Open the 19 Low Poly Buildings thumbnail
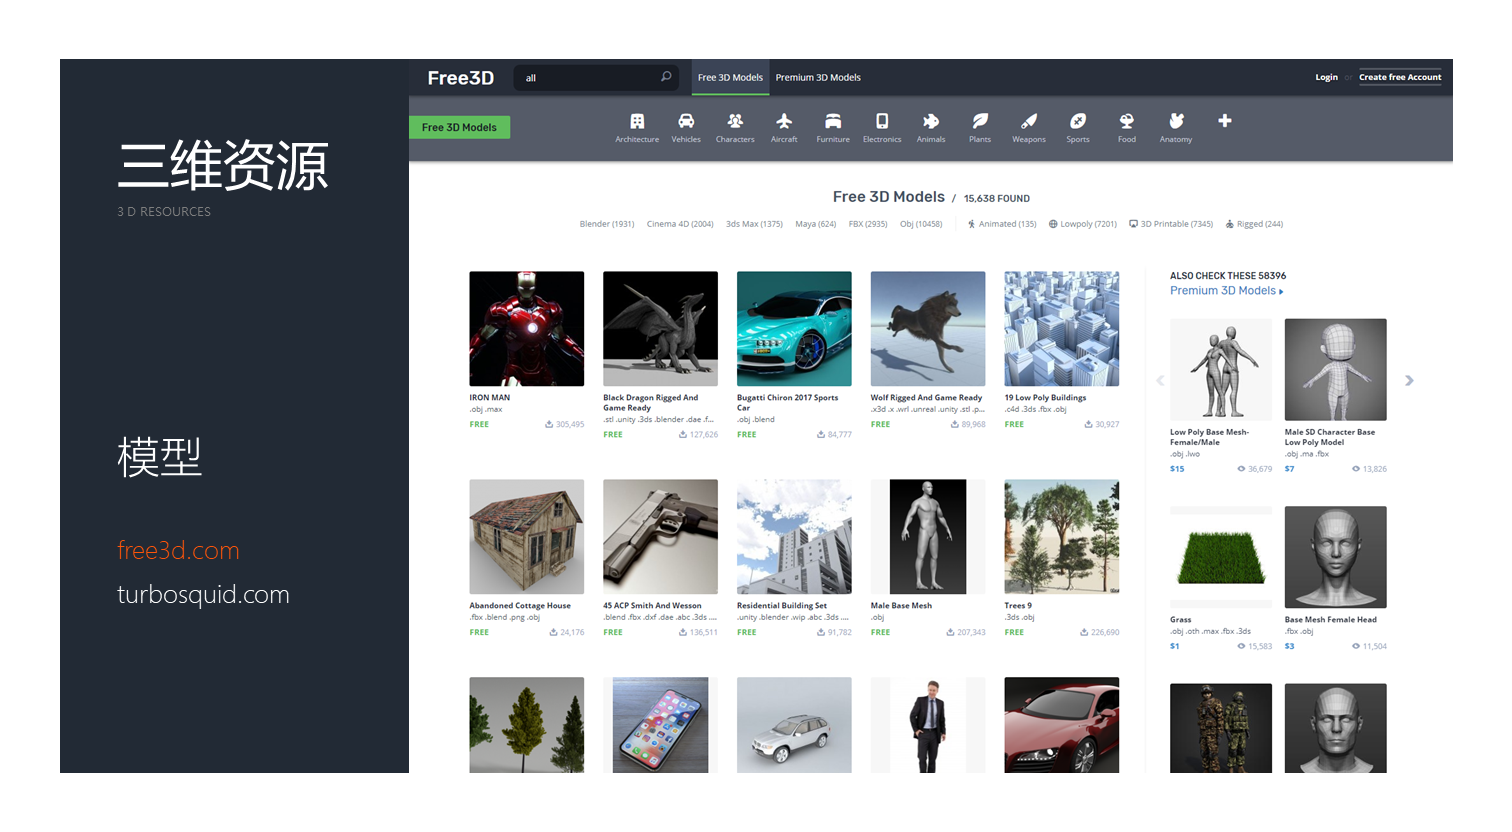 [x=1062, y=329]
